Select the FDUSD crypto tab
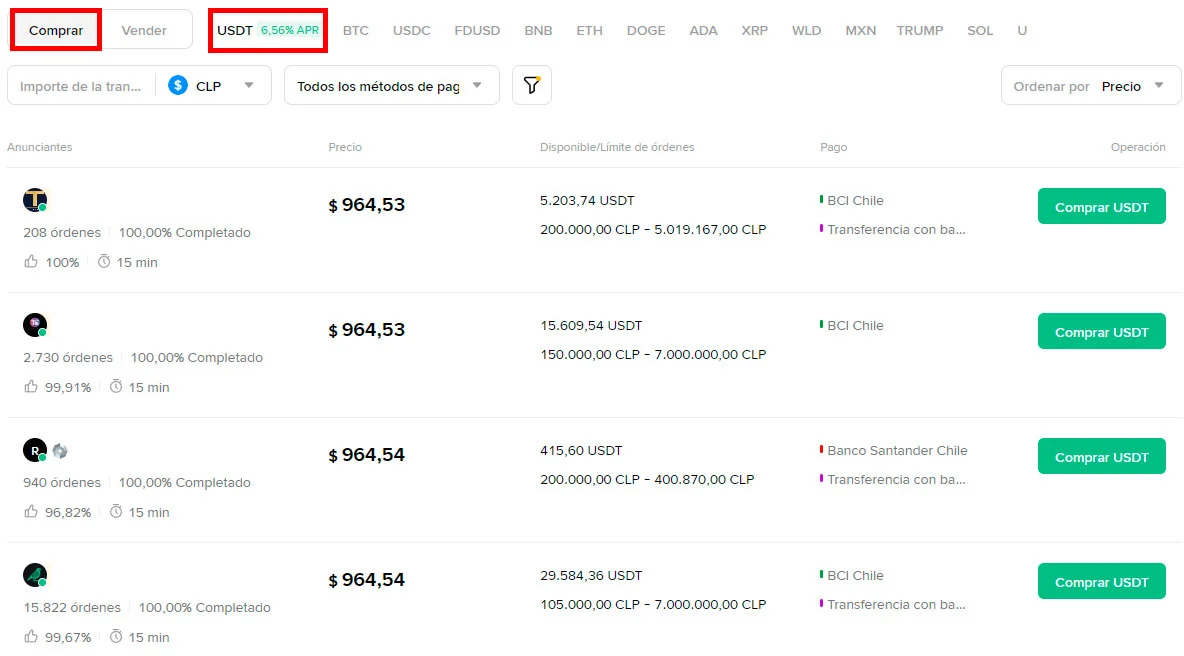 pyautogui.click(x=477, y=30)
